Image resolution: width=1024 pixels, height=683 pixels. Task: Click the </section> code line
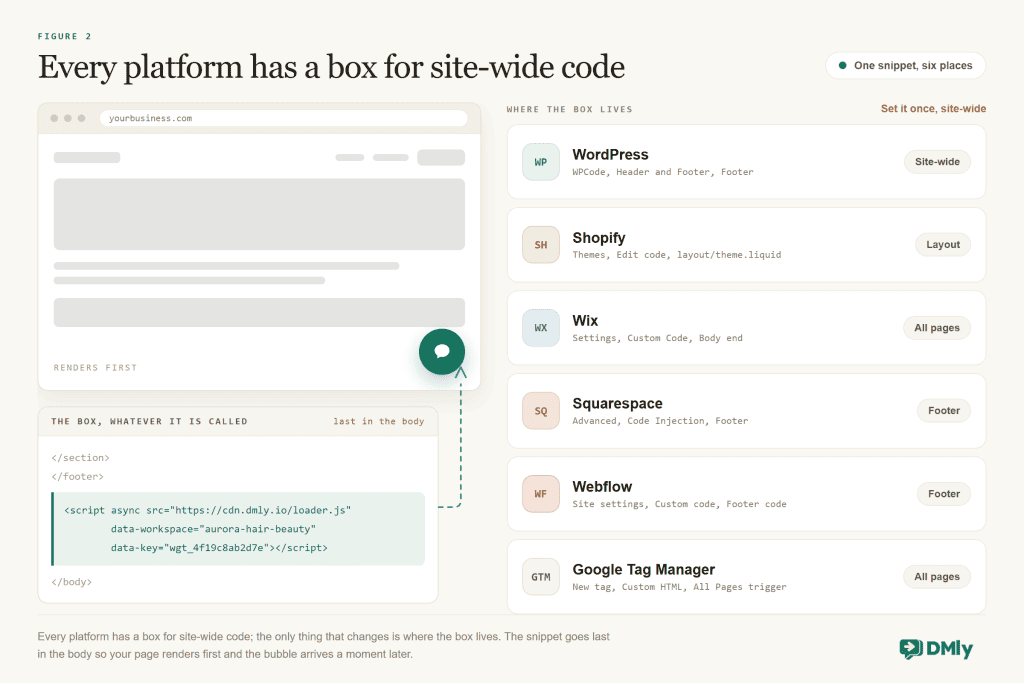click(80, 458)
